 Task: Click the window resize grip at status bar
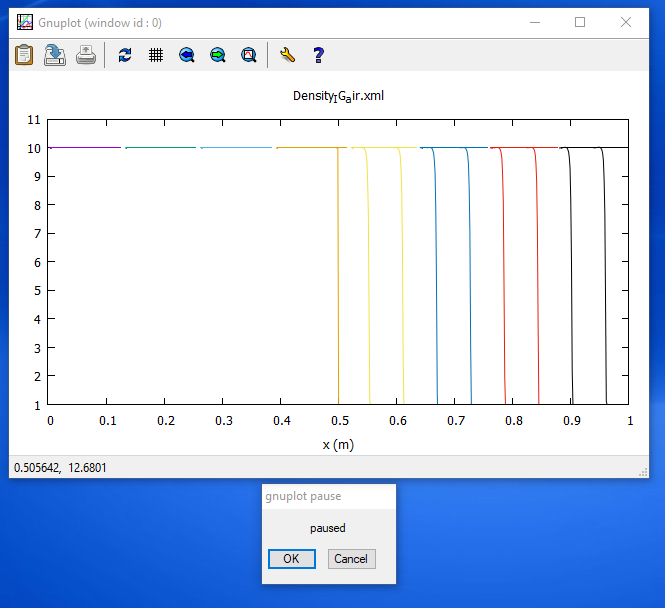[643, 472]
